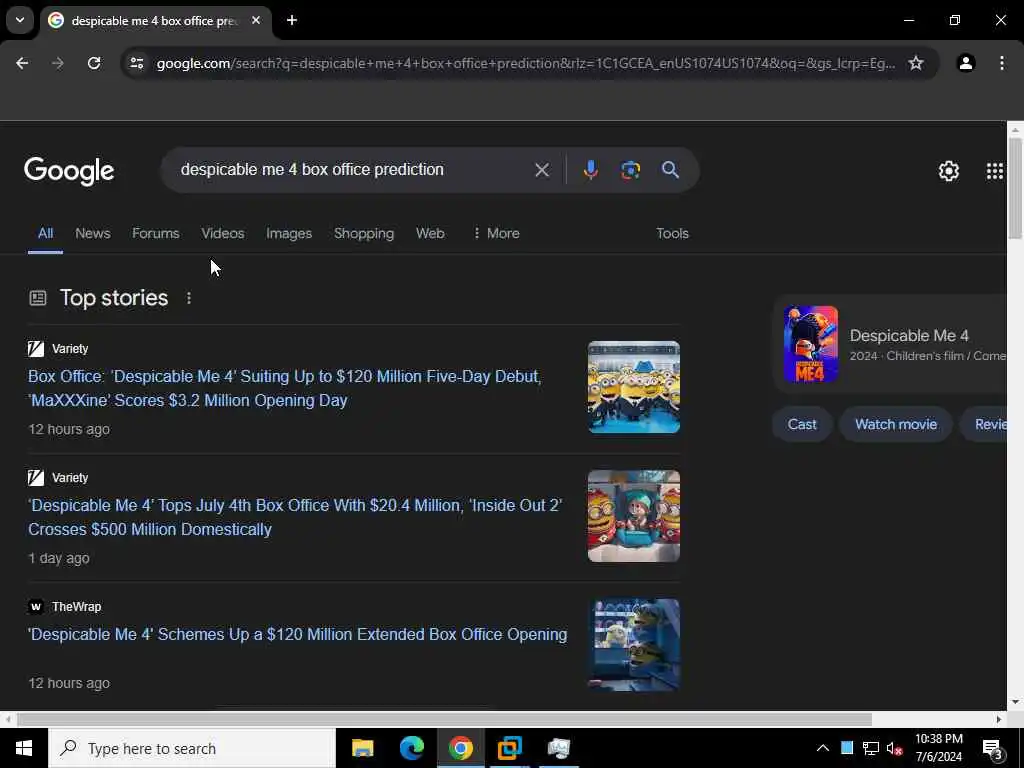Switch to the Images tab

[289, 233]
